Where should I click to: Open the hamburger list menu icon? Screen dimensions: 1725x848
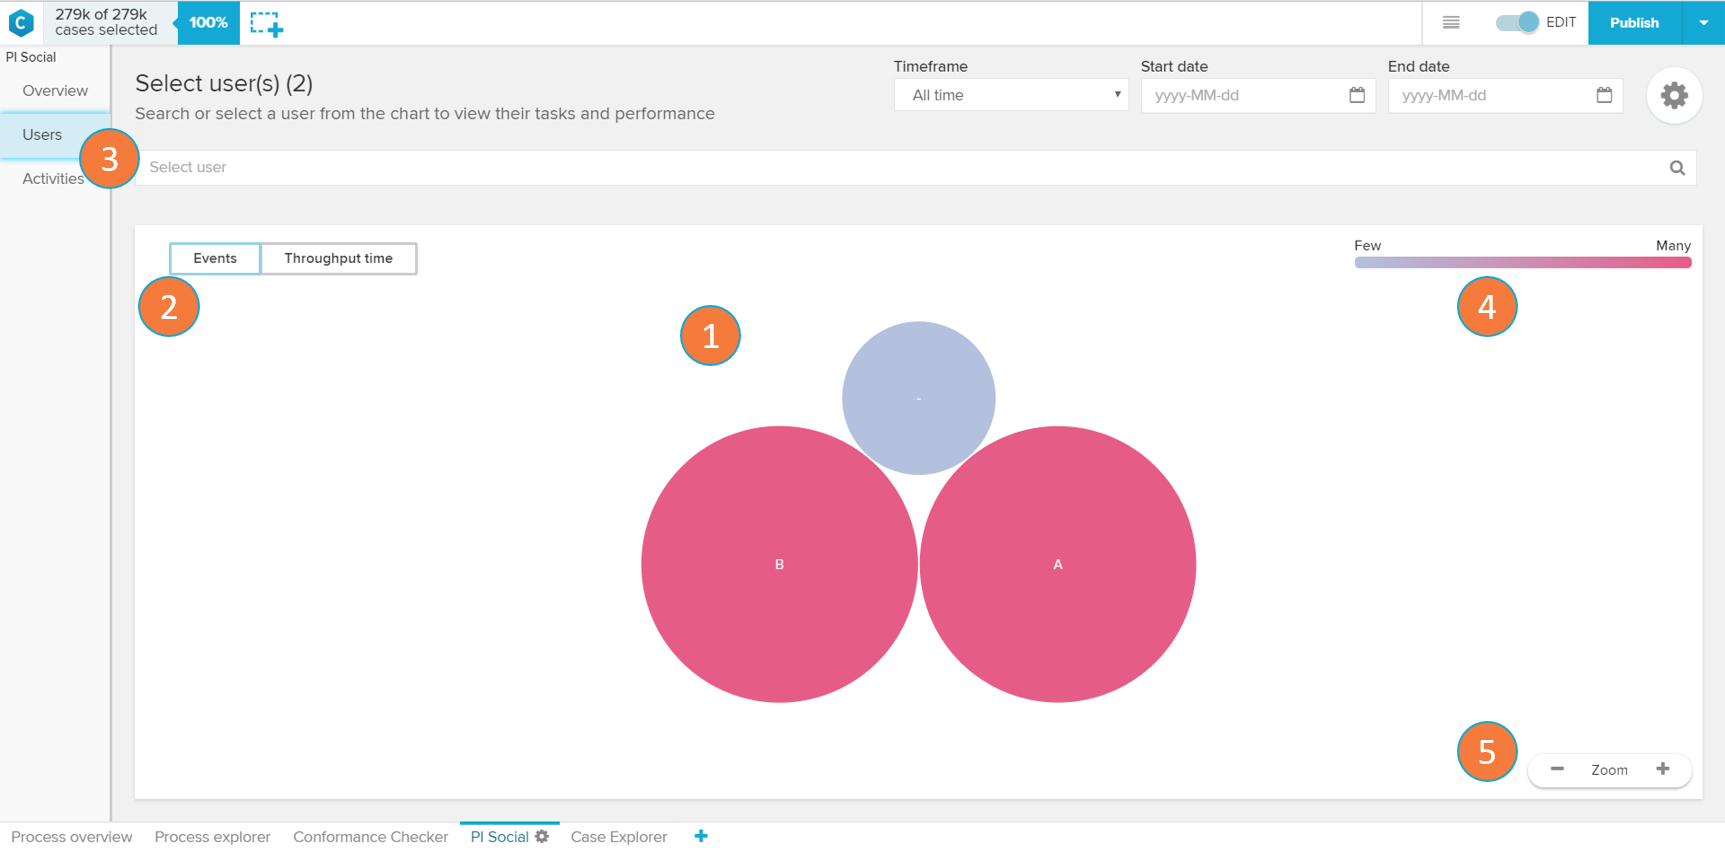[x=1451, y=23]
